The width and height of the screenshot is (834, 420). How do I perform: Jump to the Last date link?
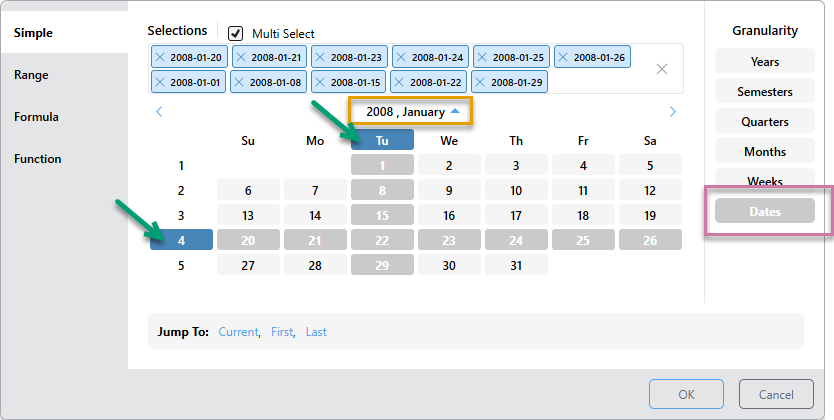316,332
